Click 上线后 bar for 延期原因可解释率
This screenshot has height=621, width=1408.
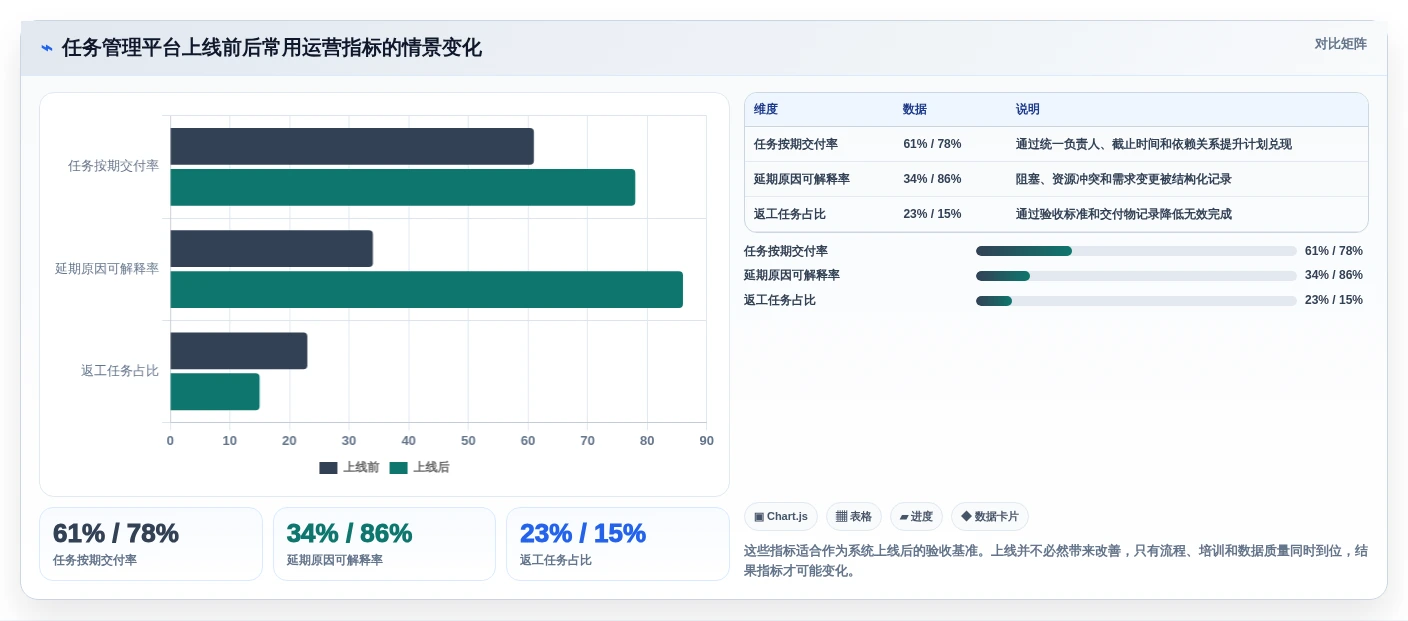click(x=427, y=289)
